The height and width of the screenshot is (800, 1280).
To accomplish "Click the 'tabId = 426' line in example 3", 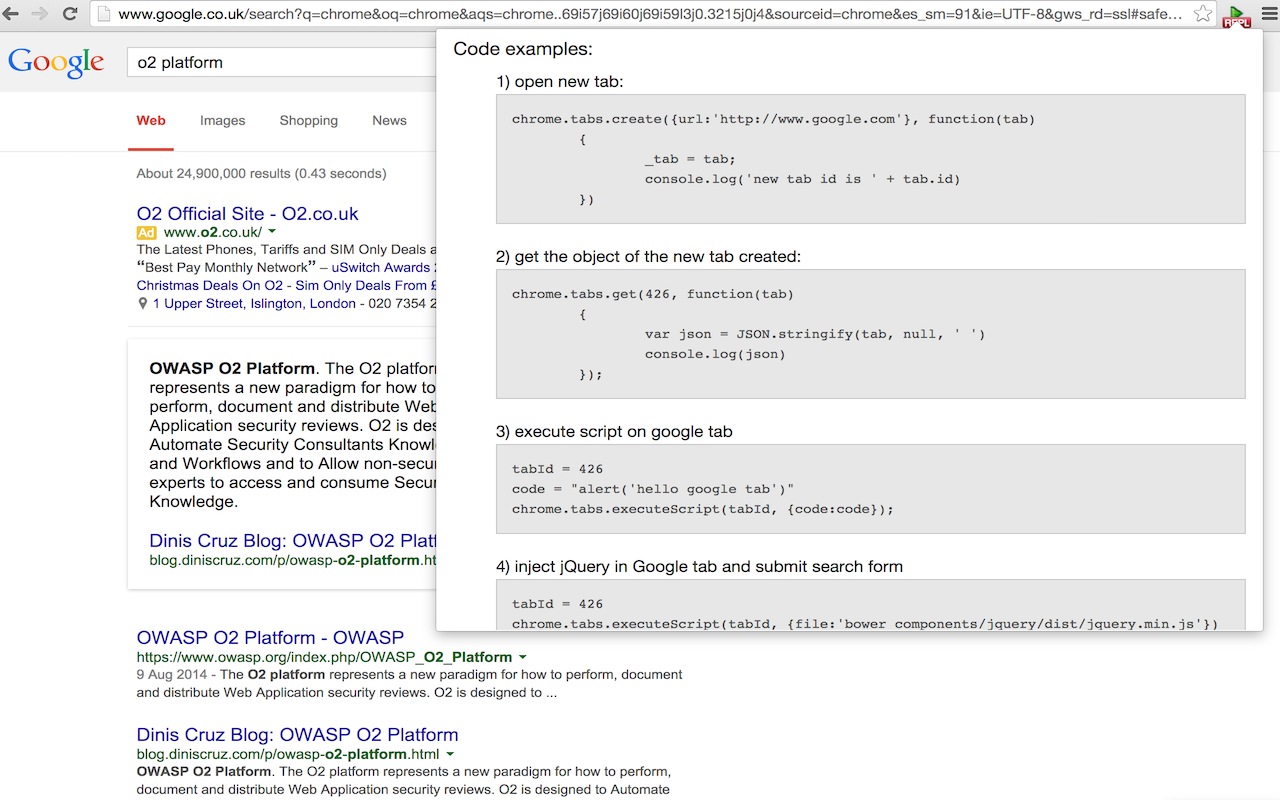I will pyautogui.click(x=557, y=469).
